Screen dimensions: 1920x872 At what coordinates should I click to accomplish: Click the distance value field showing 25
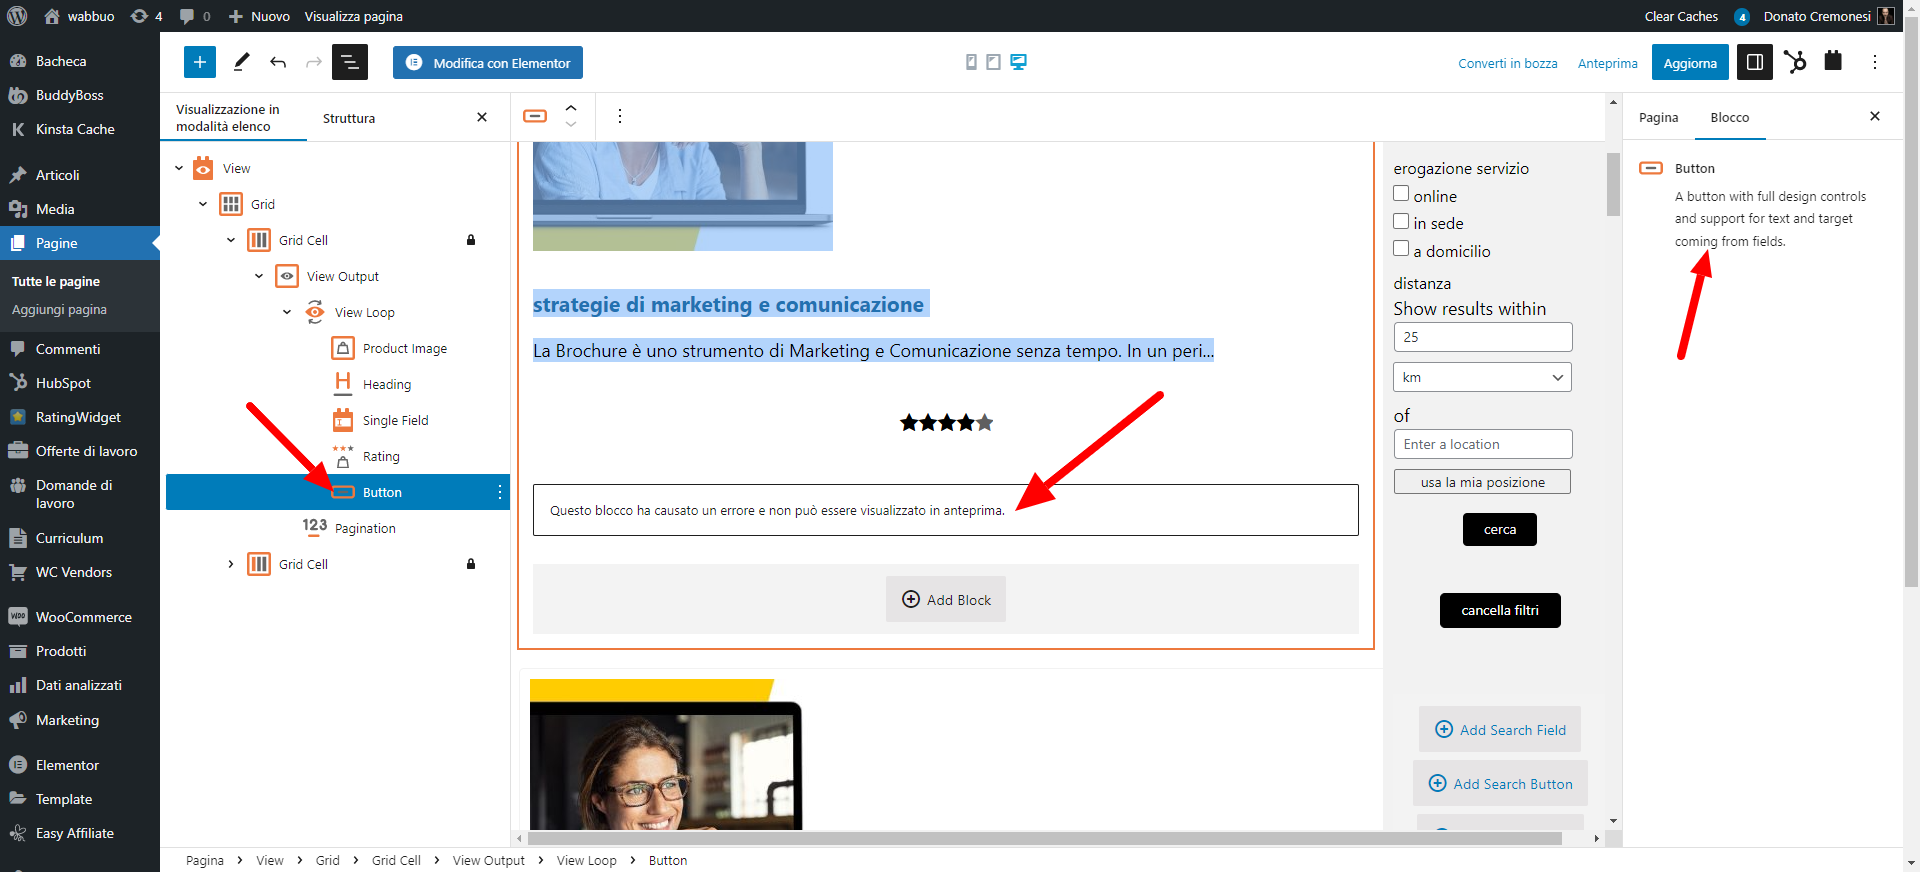1482,337
